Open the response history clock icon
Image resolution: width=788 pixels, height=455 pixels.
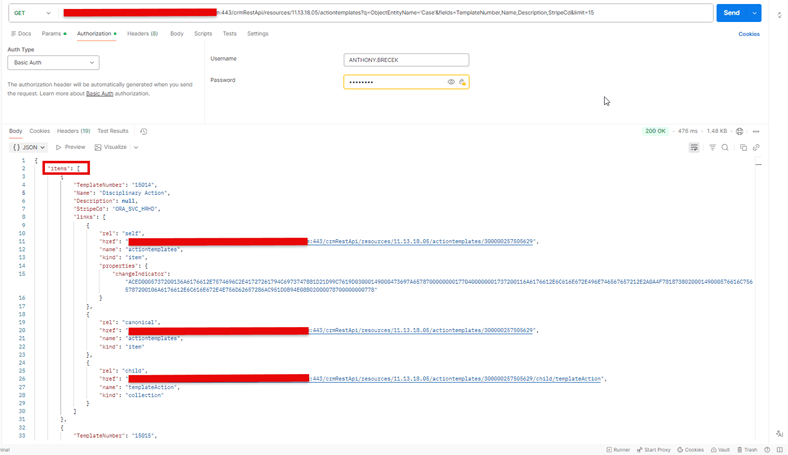144,131
